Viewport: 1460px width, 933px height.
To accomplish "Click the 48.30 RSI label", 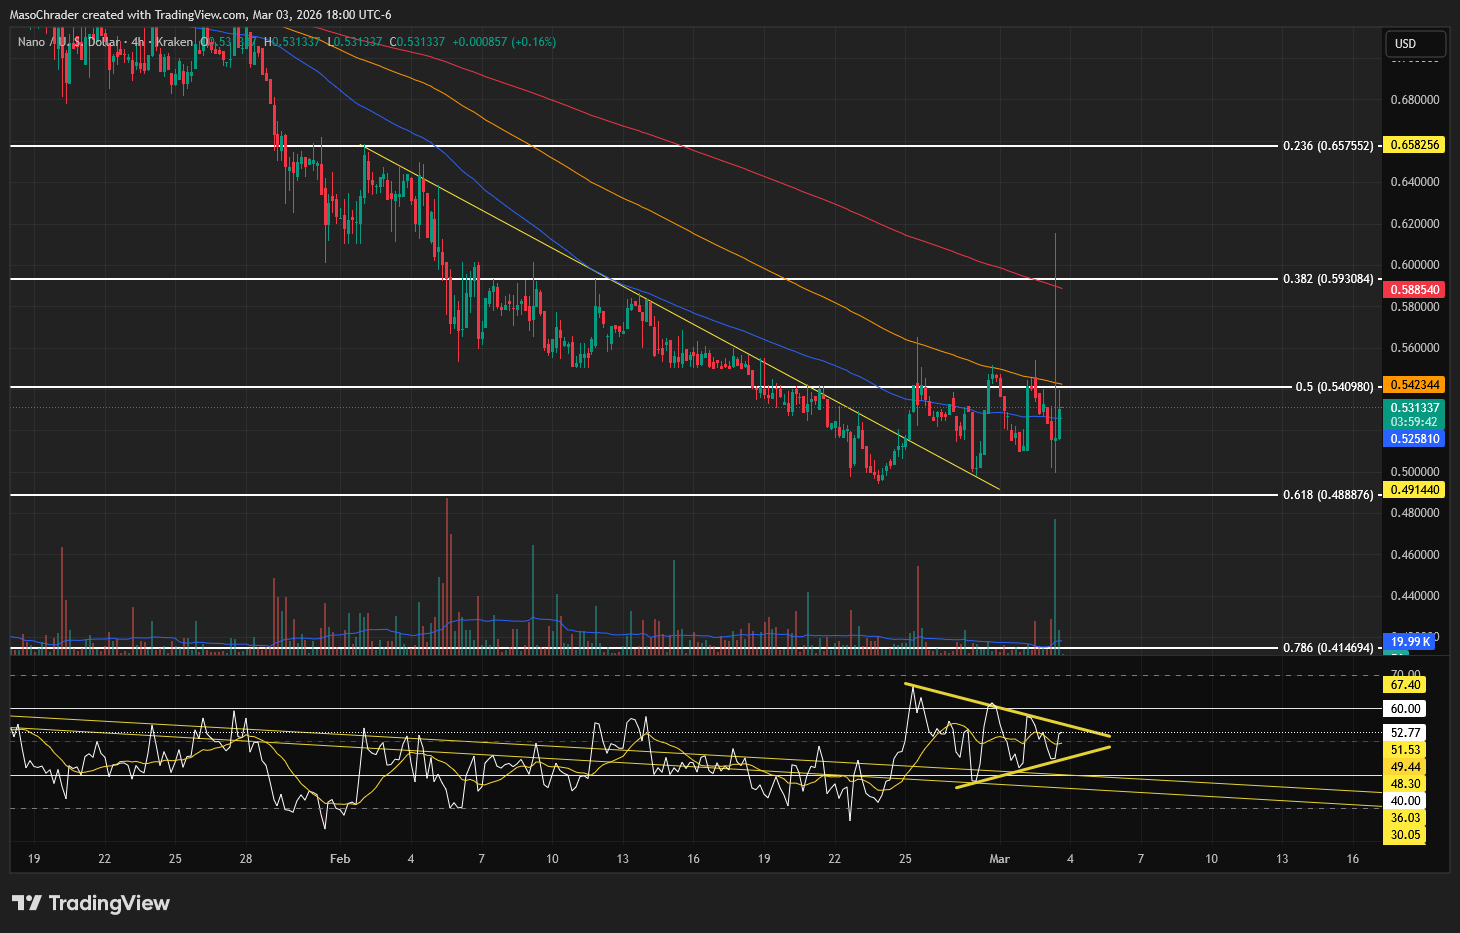I will [x=1405, y=784].
